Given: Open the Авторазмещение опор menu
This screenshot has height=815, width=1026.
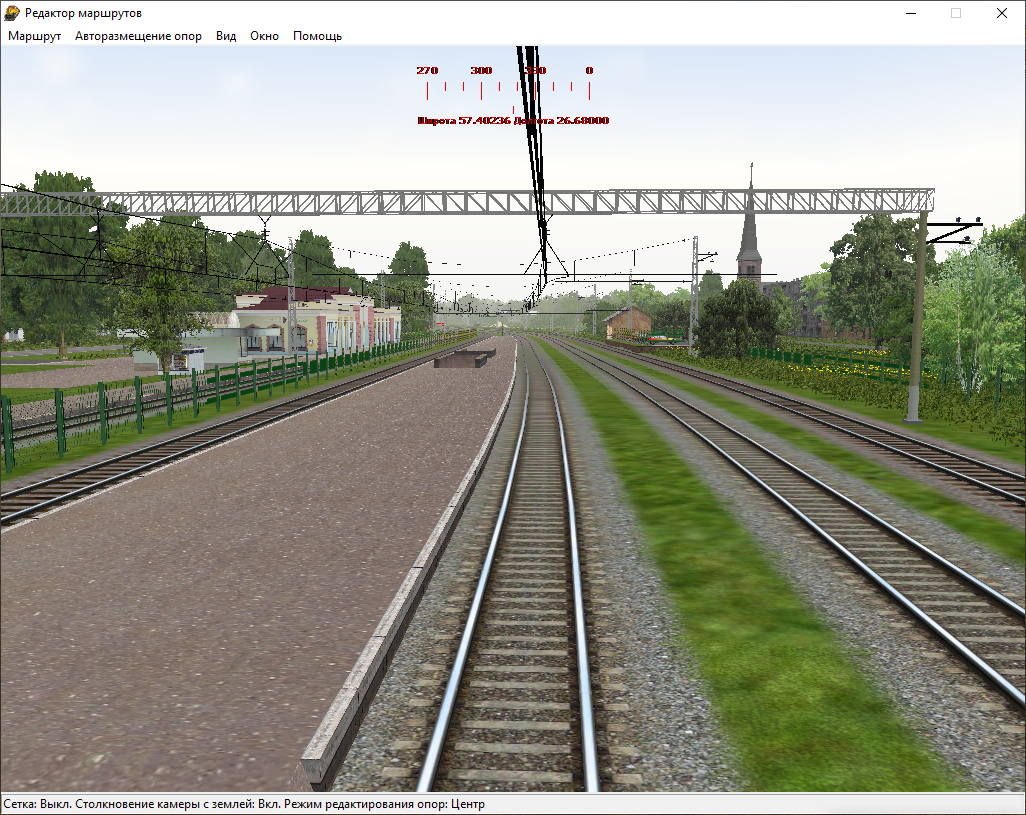Looking at the screenshot, I should (x=138, y=36).
